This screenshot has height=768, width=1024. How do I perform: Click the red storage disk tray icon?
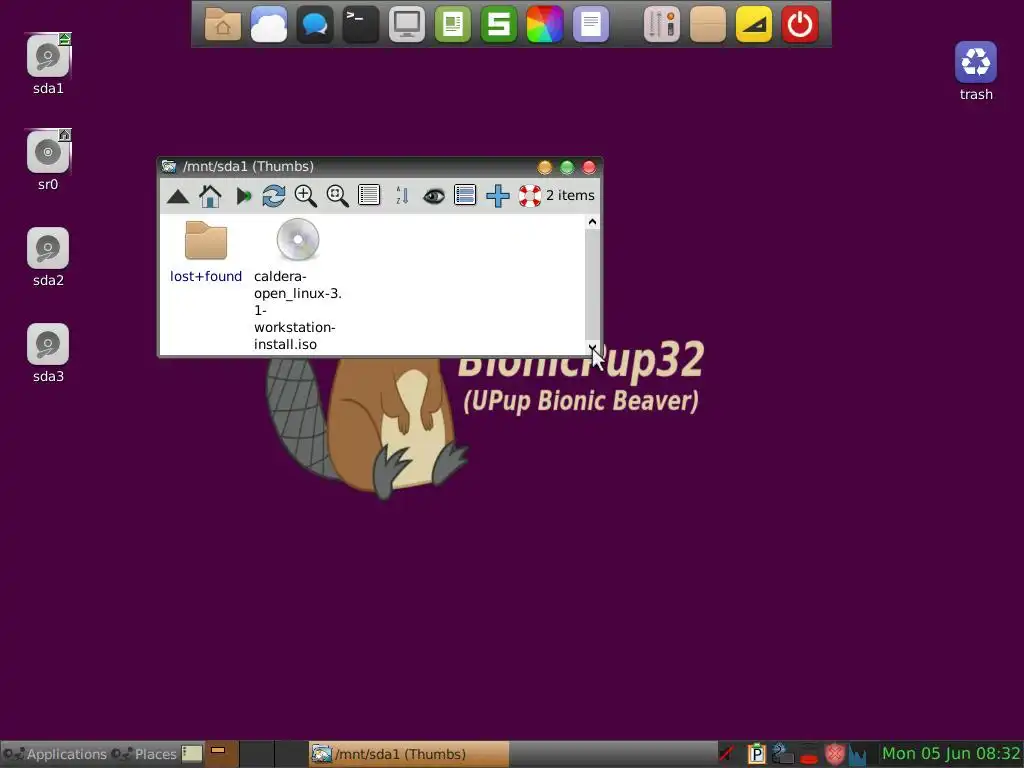click(809, 756)
